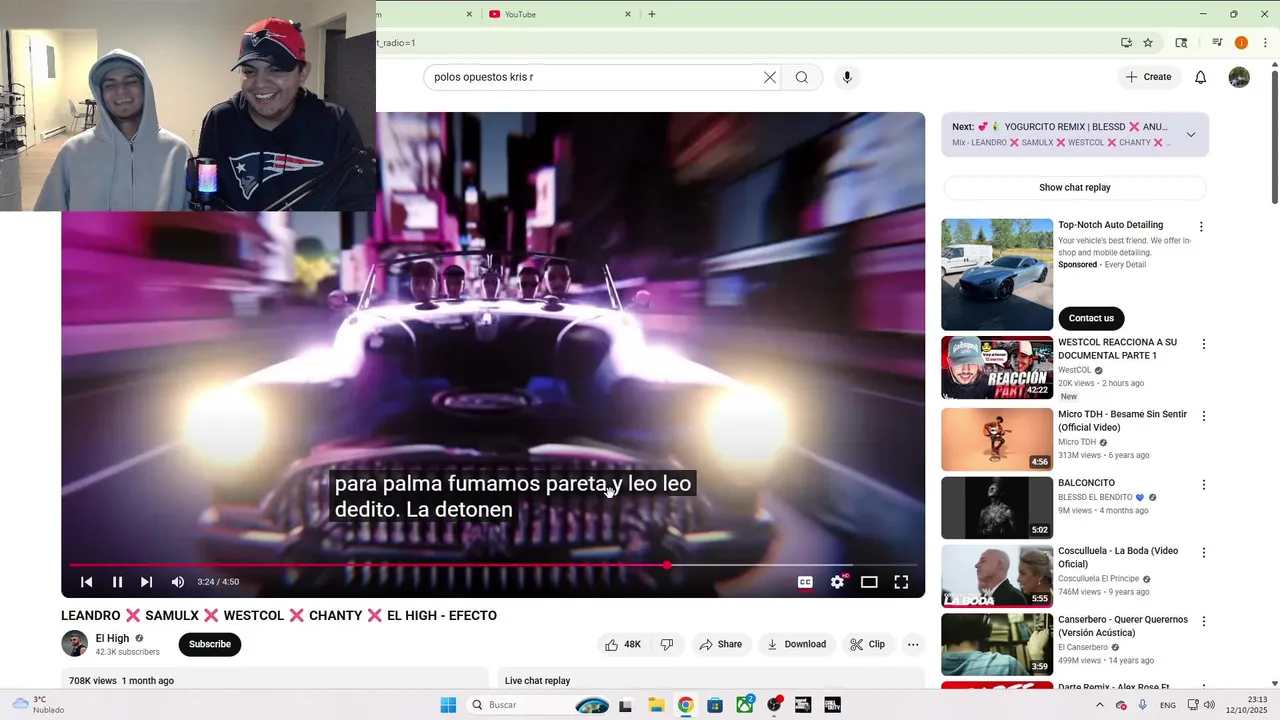Open video settings gear
1280x720 pixels.
pos(838,582)
